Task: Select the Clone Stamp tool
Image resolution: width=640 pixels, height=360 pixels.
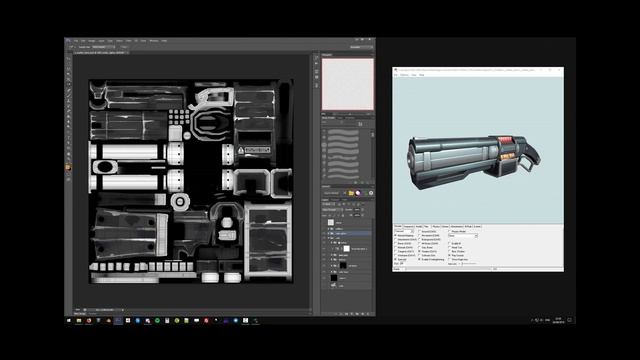Action: (68, 101)
